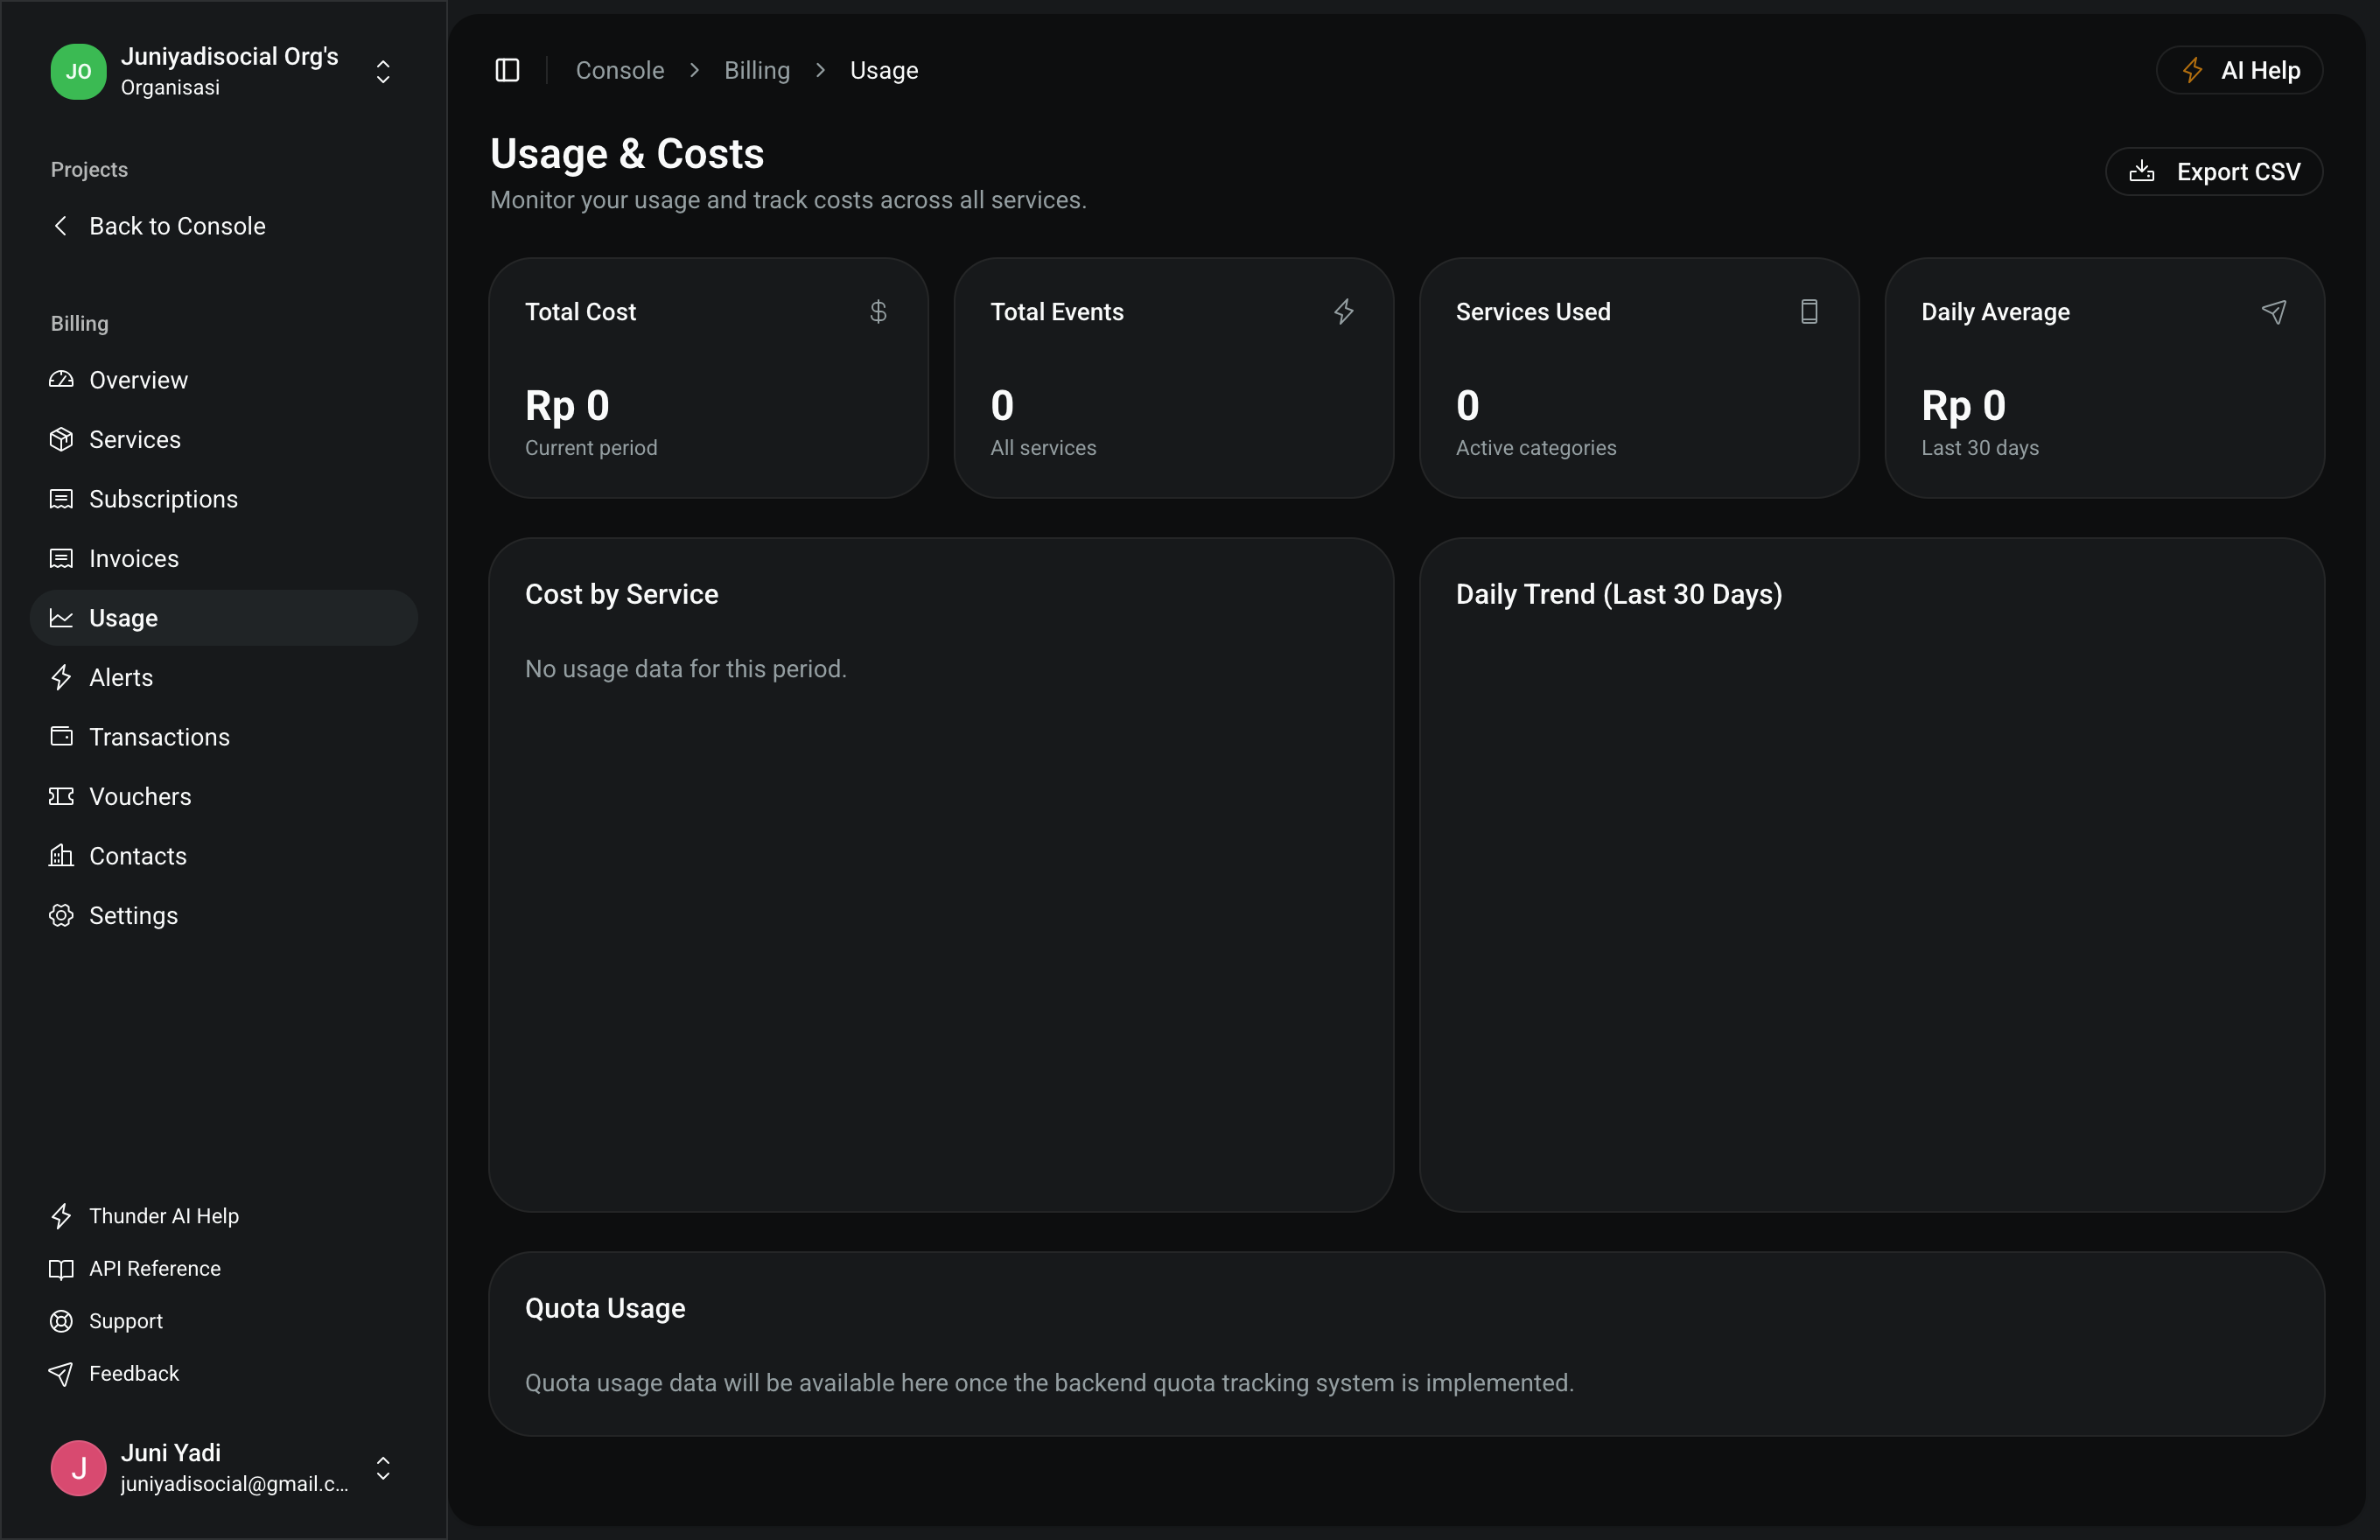Click Billing in the breadcrumb

point(757,70)
